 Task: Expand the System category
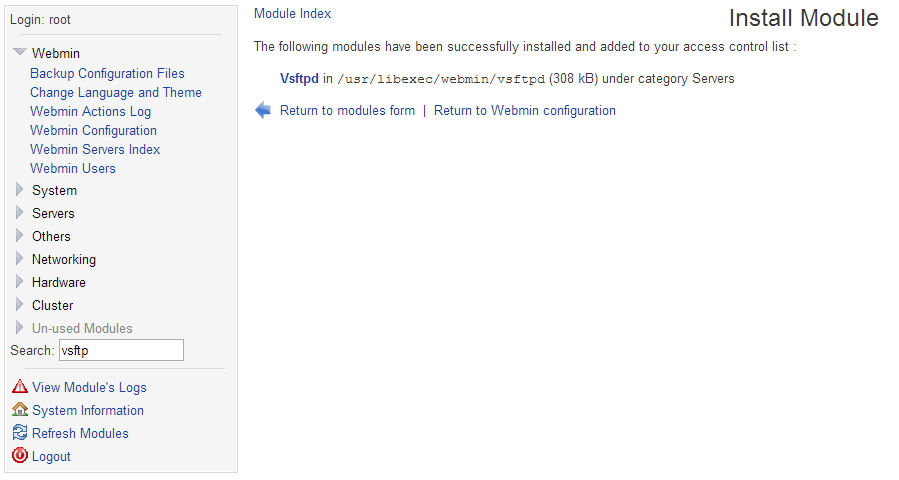[x=19, y=190]
